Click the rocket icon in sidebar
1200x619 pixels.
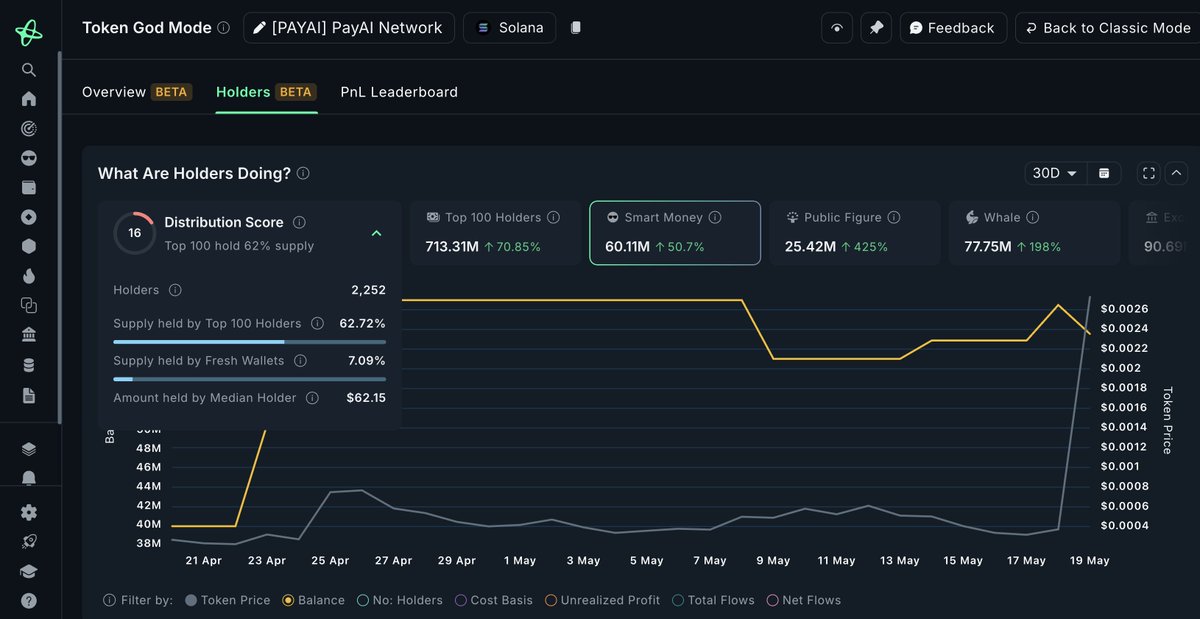[x=29, y=541]
